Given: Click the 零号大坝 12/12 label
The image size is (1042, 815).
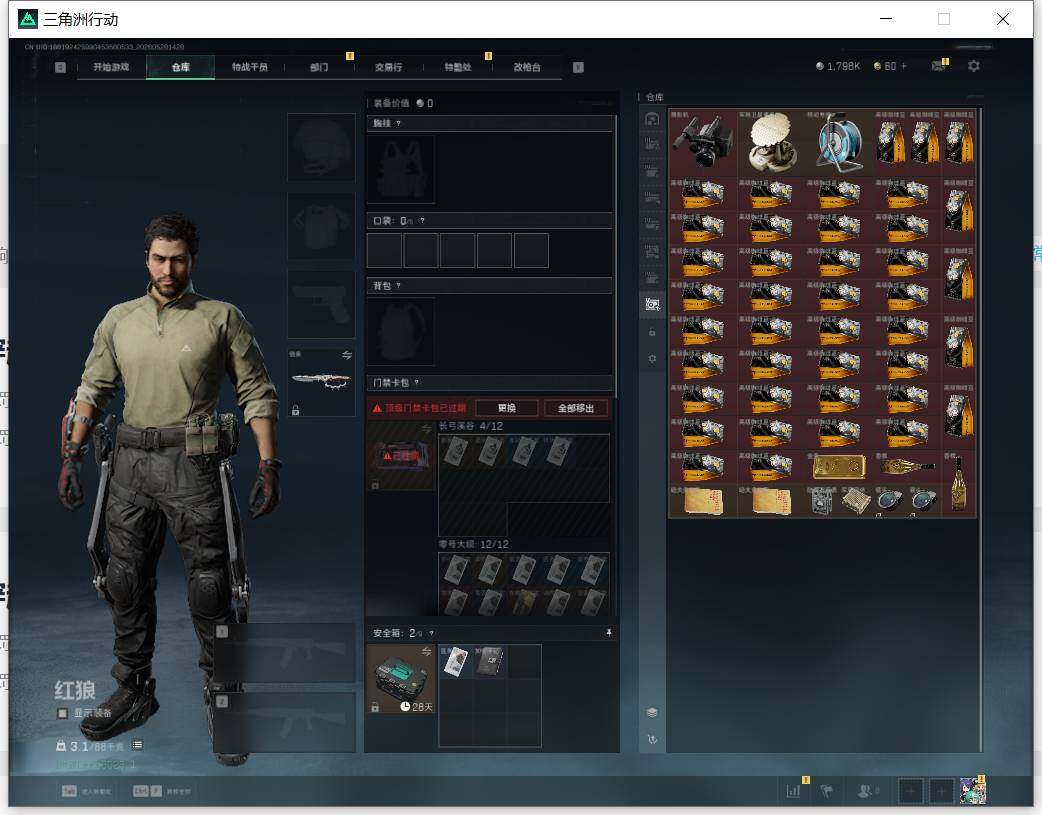Looking at the screenshot, I should click(x=474, y=544).
